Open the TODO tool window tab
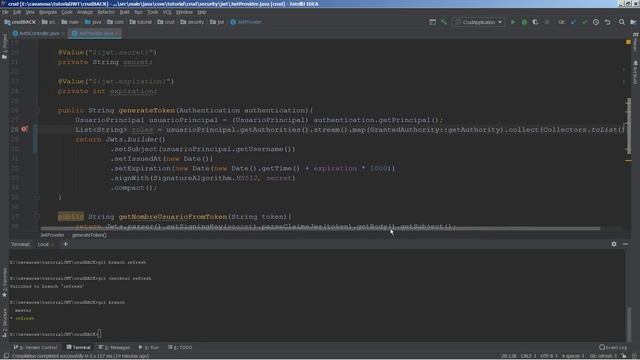 [x=180, y=347]
